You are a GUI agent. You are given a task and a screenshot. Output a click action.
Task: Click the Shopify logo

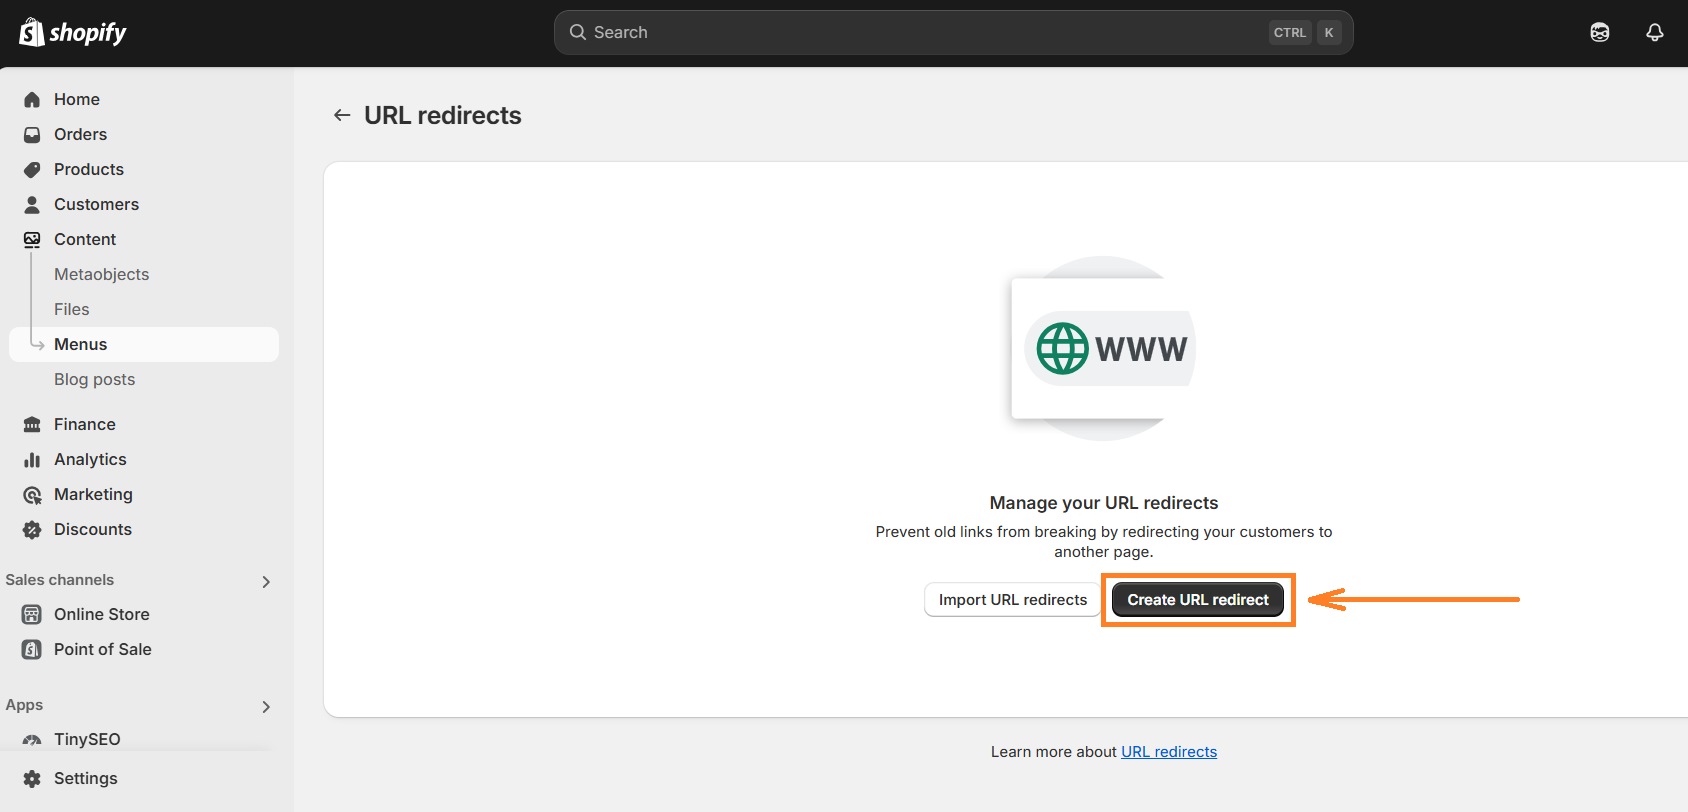73,32
